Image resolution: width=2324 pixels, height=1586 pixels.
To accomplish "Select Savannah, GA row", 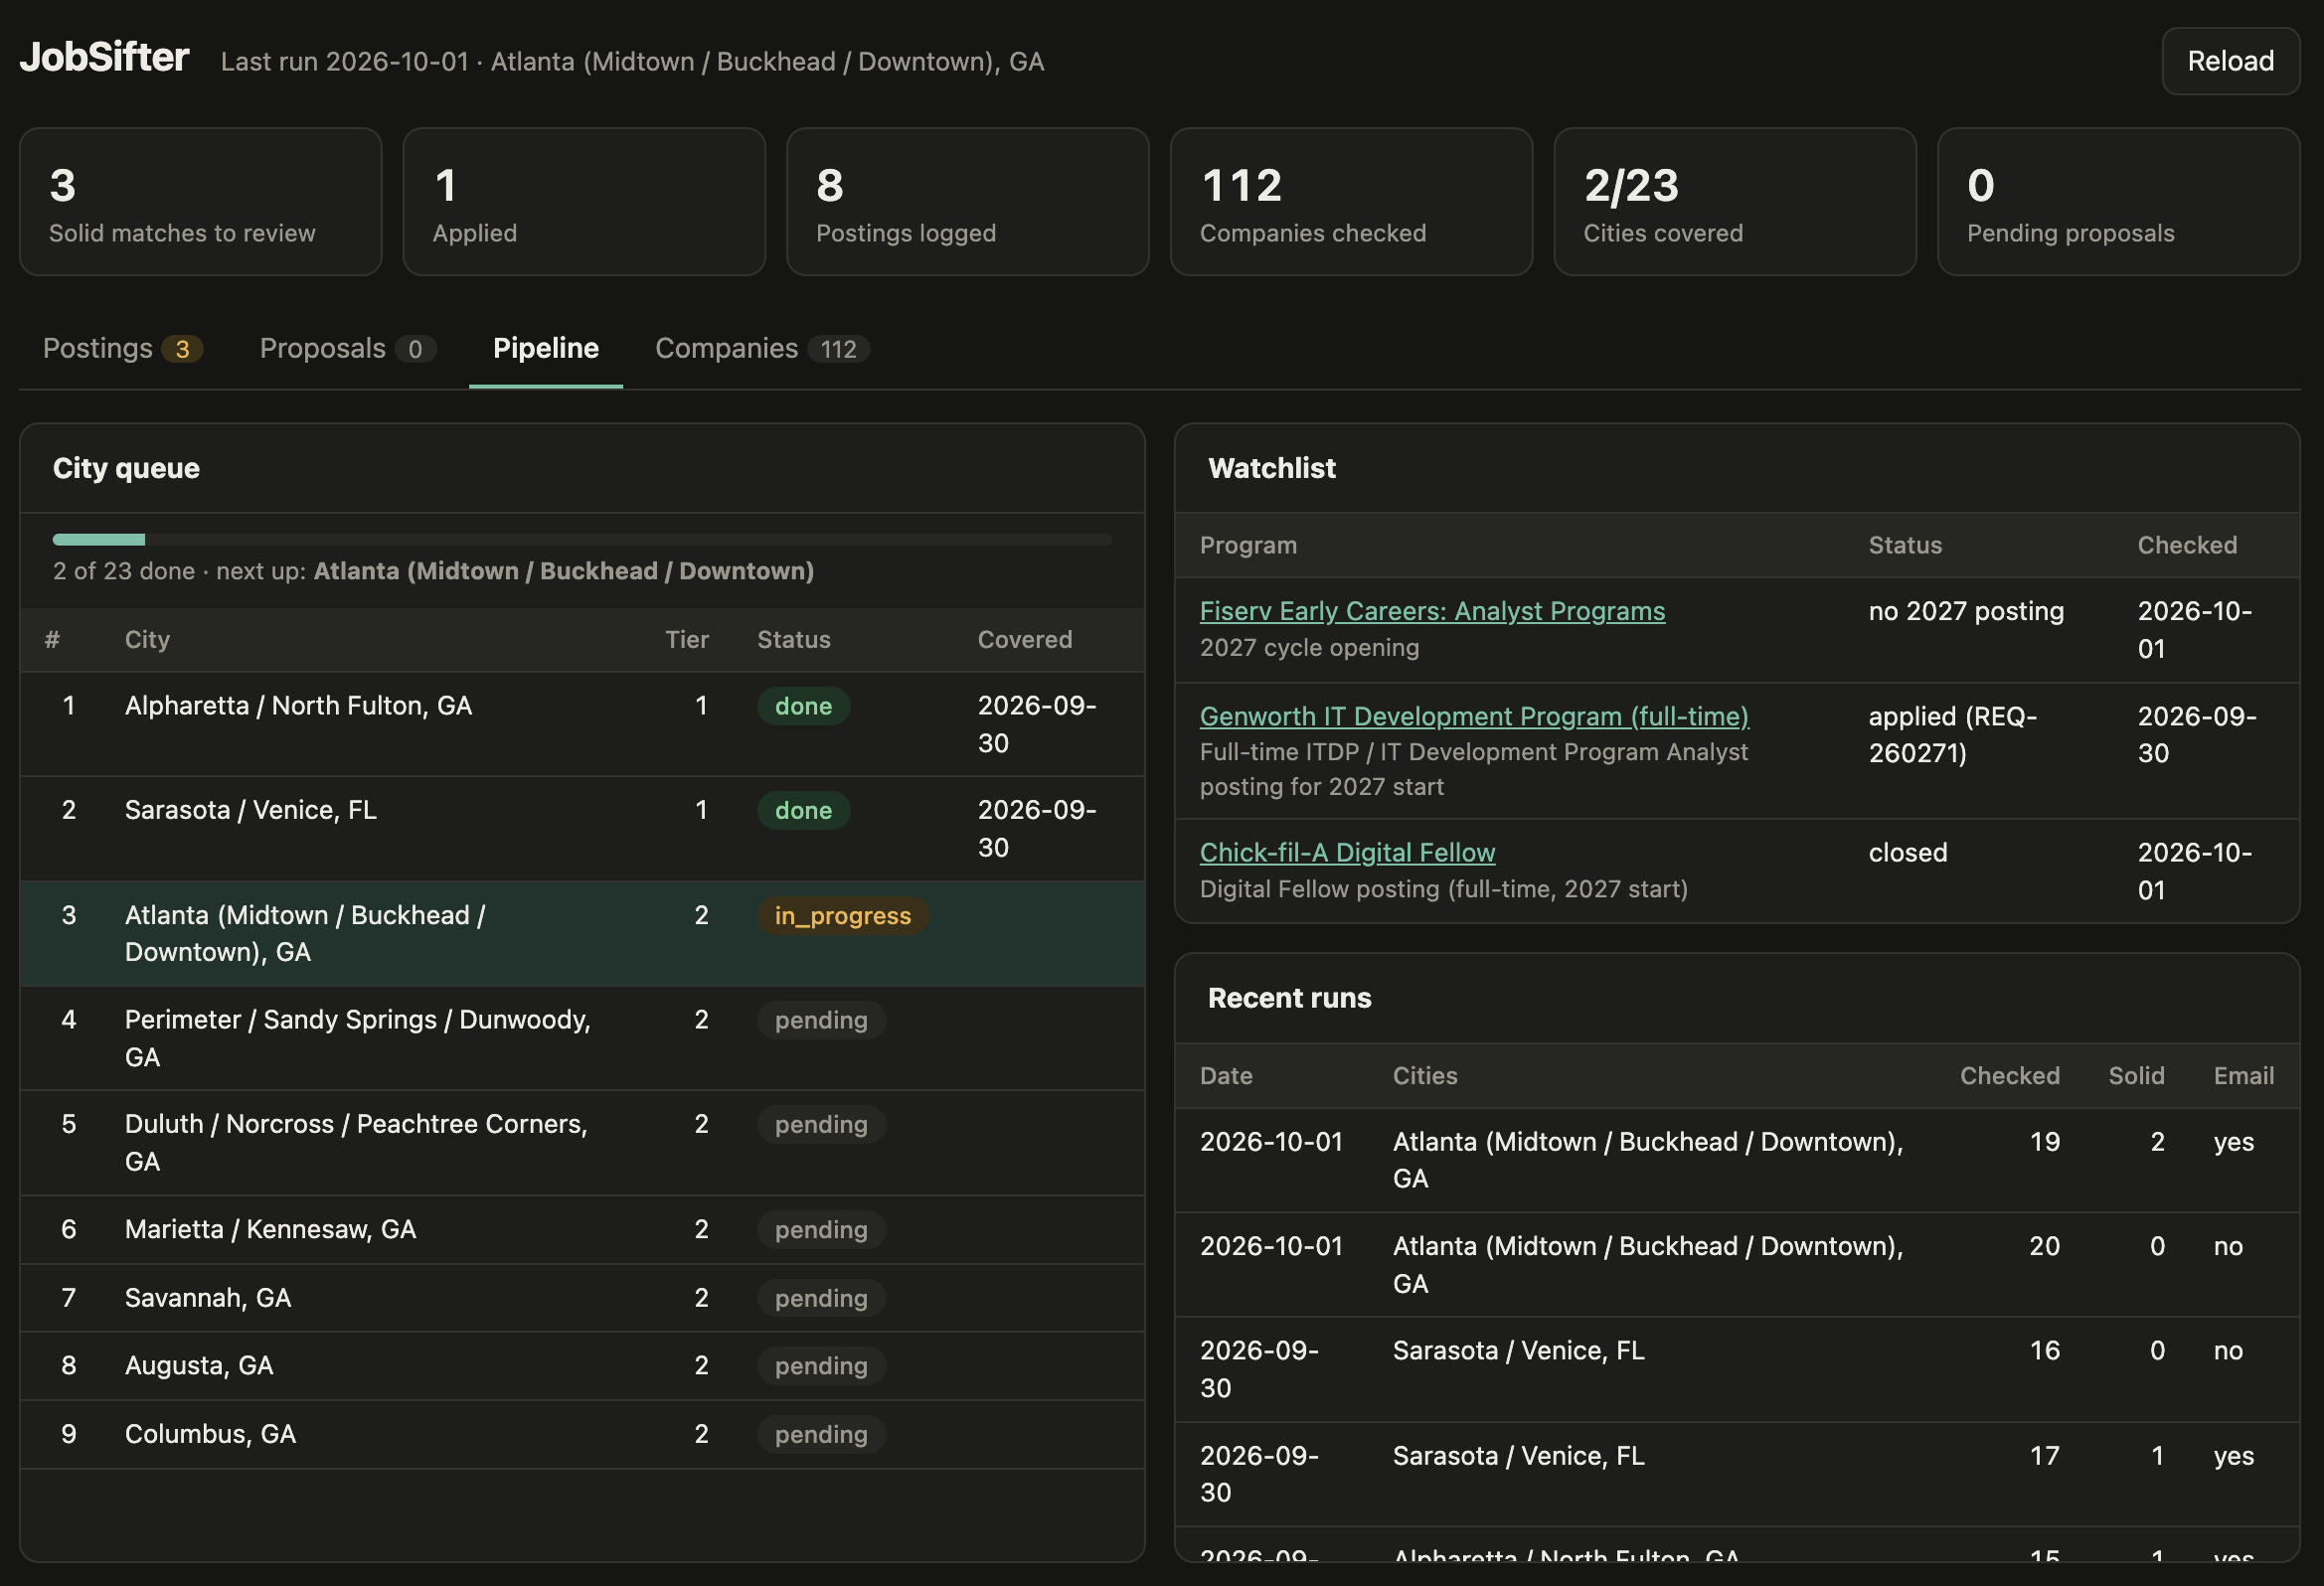I will click(x=582, y=1298).
